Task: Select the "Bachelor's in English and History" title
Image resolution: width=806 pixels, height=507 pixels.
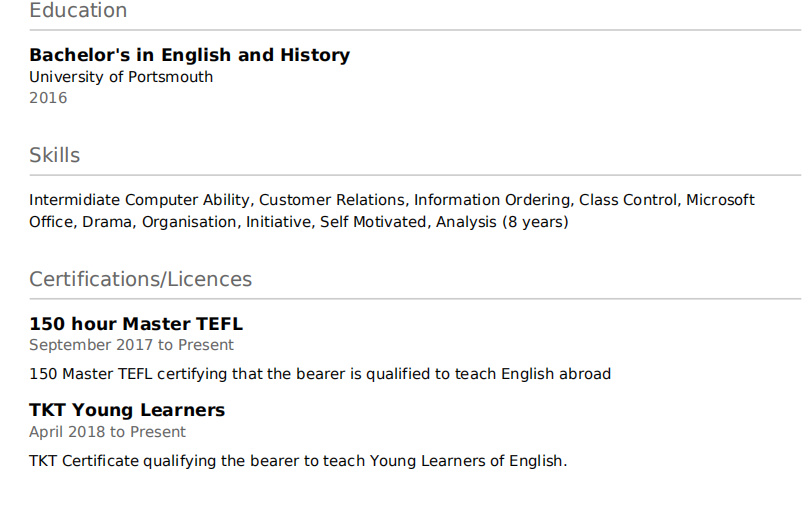Action: 189,55
